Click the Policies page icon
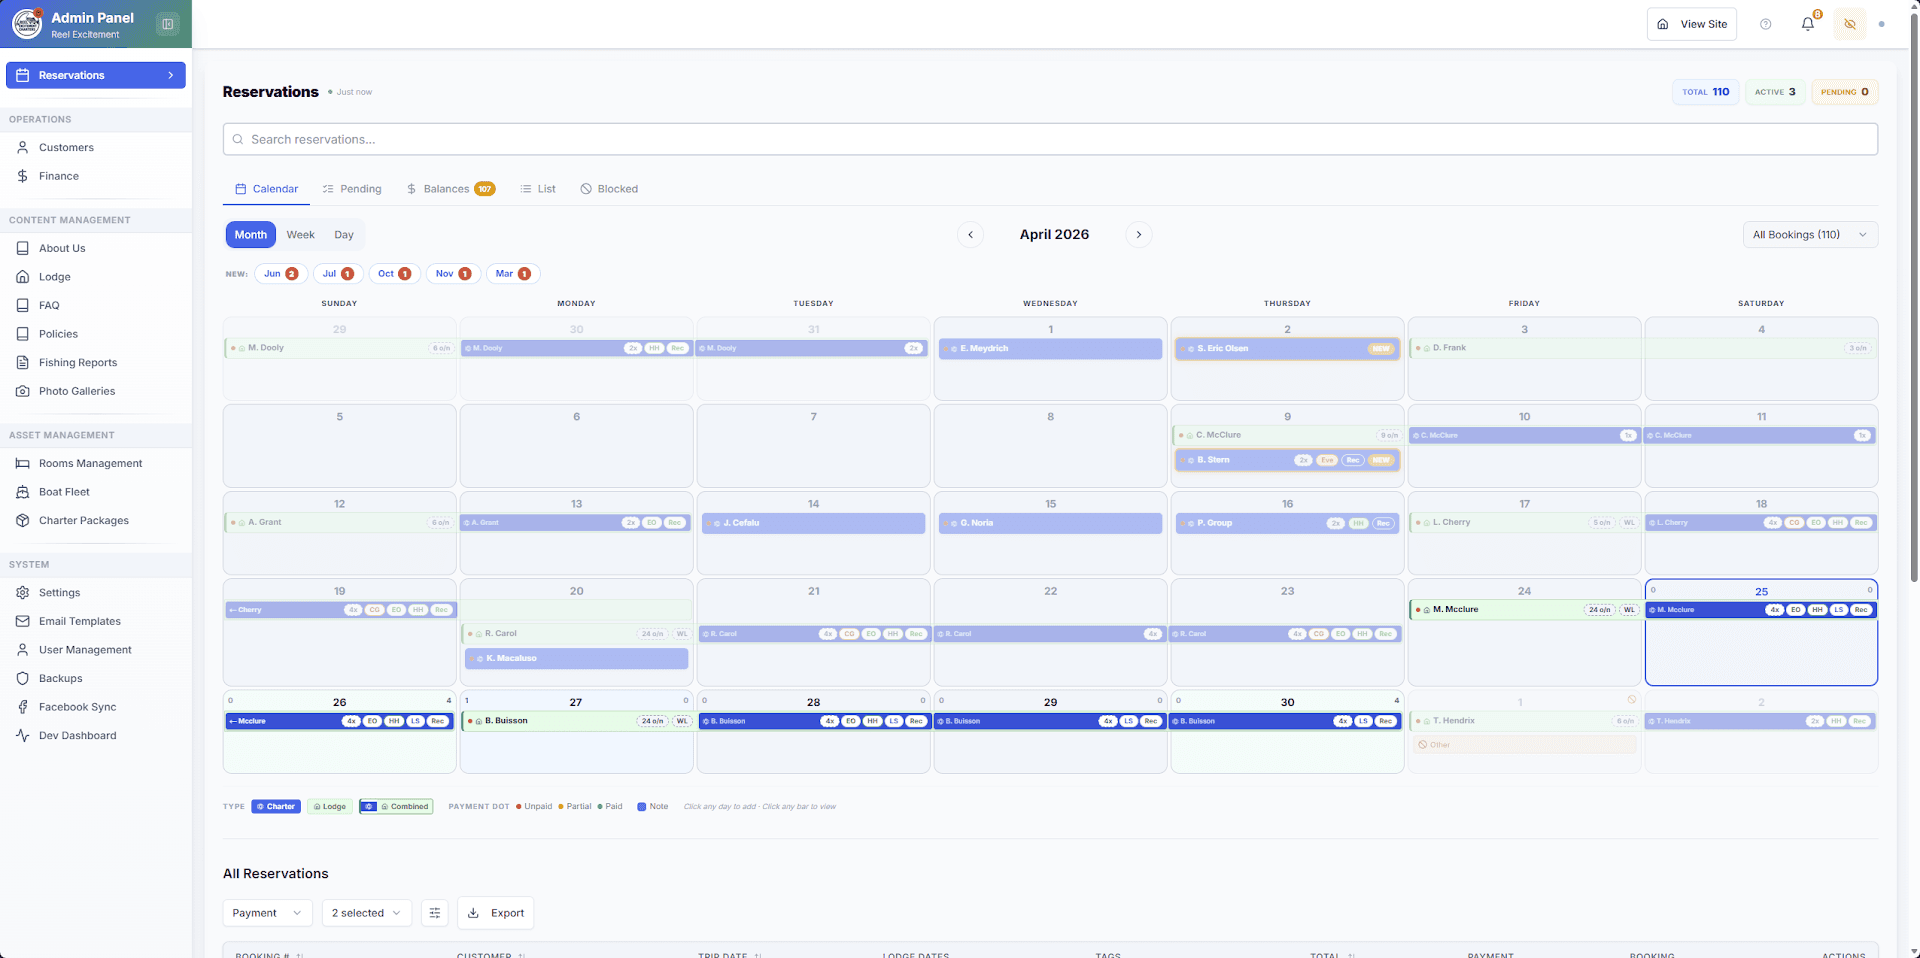Image resolution: width=1920 pixels, height=958 pixels. click(22, 334)
